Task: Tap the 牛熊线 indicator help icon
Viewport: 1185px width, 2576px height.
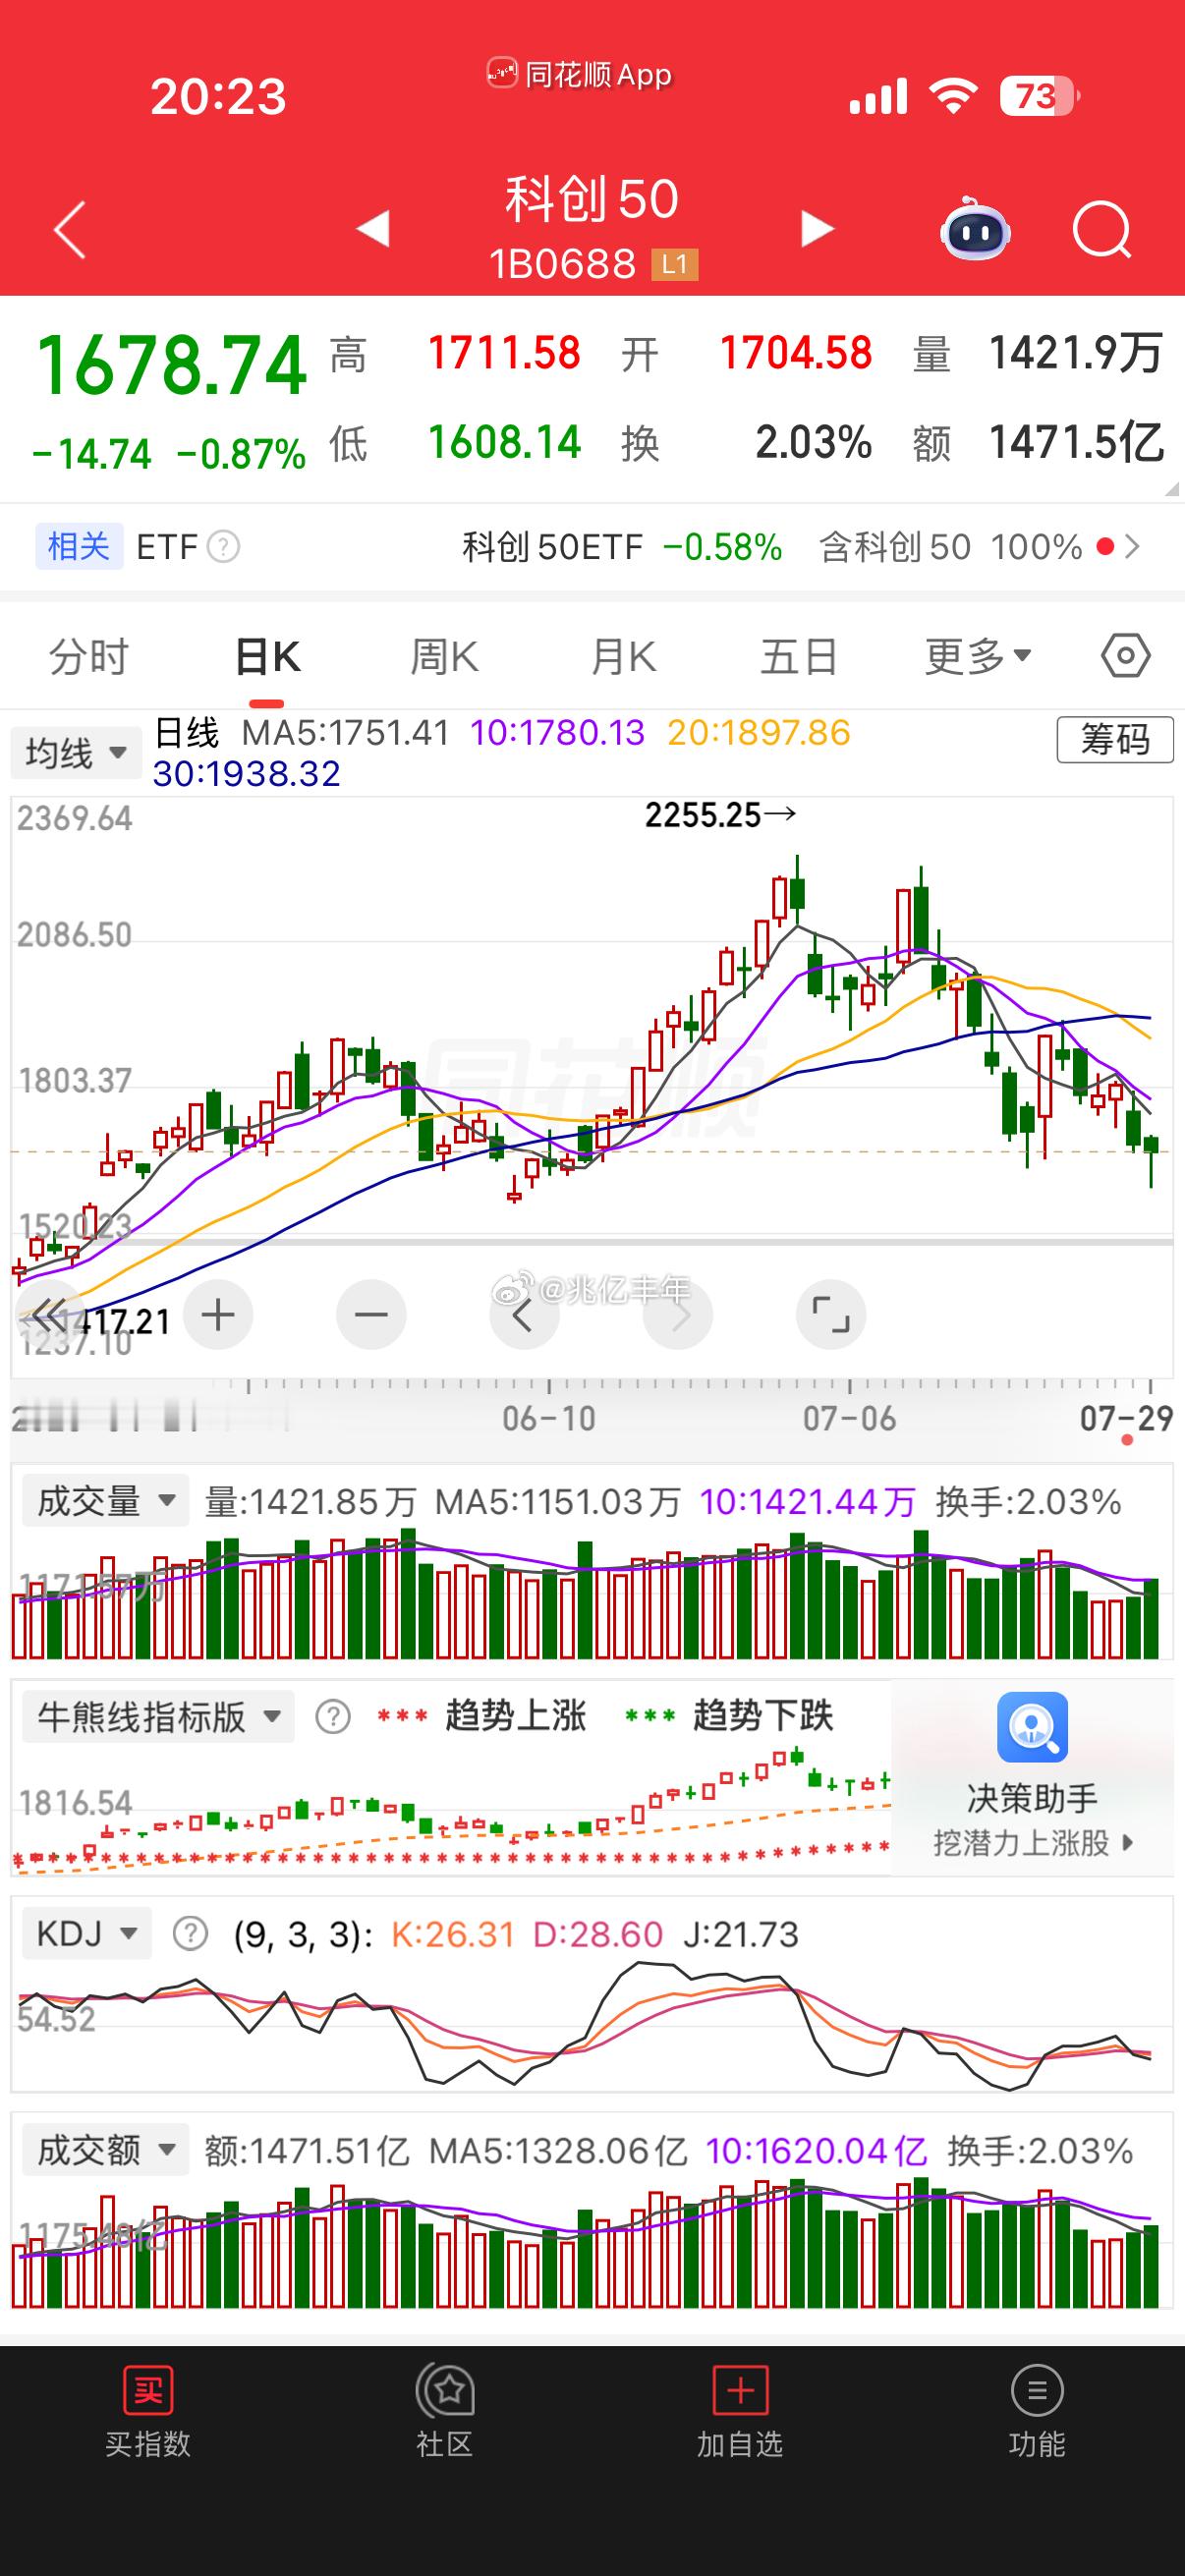Action: (x=333, y=1716)
